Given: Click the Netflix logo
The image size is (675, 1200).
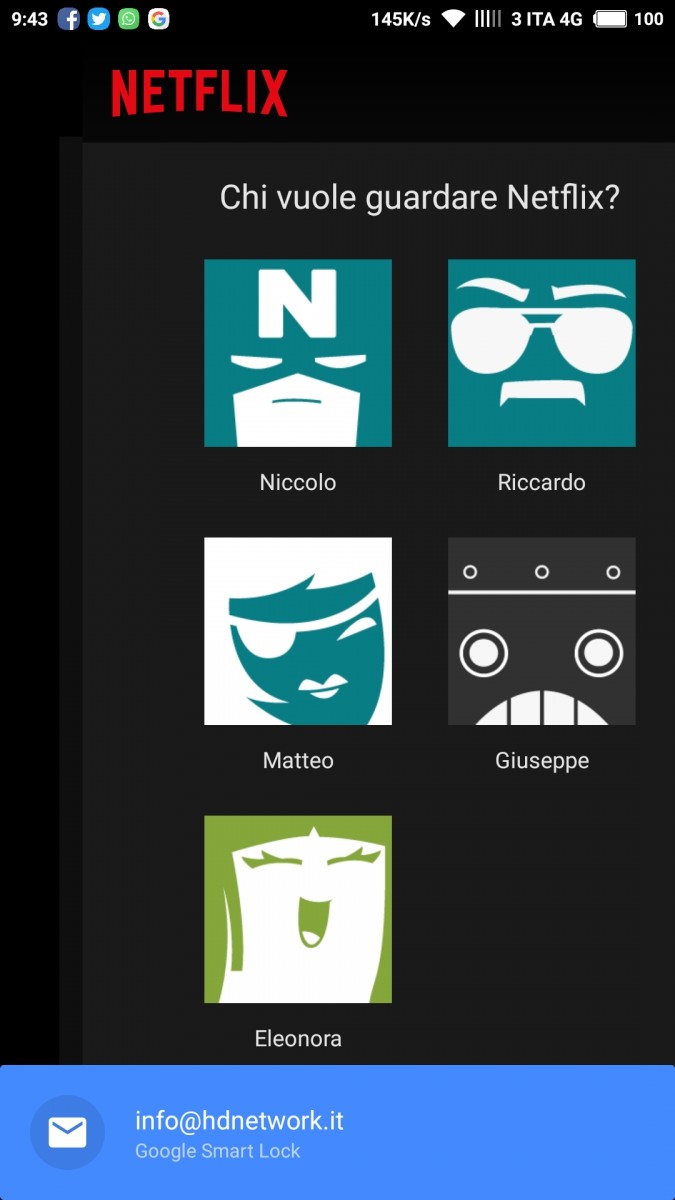Looking at the screenshot, I should 199,93.
